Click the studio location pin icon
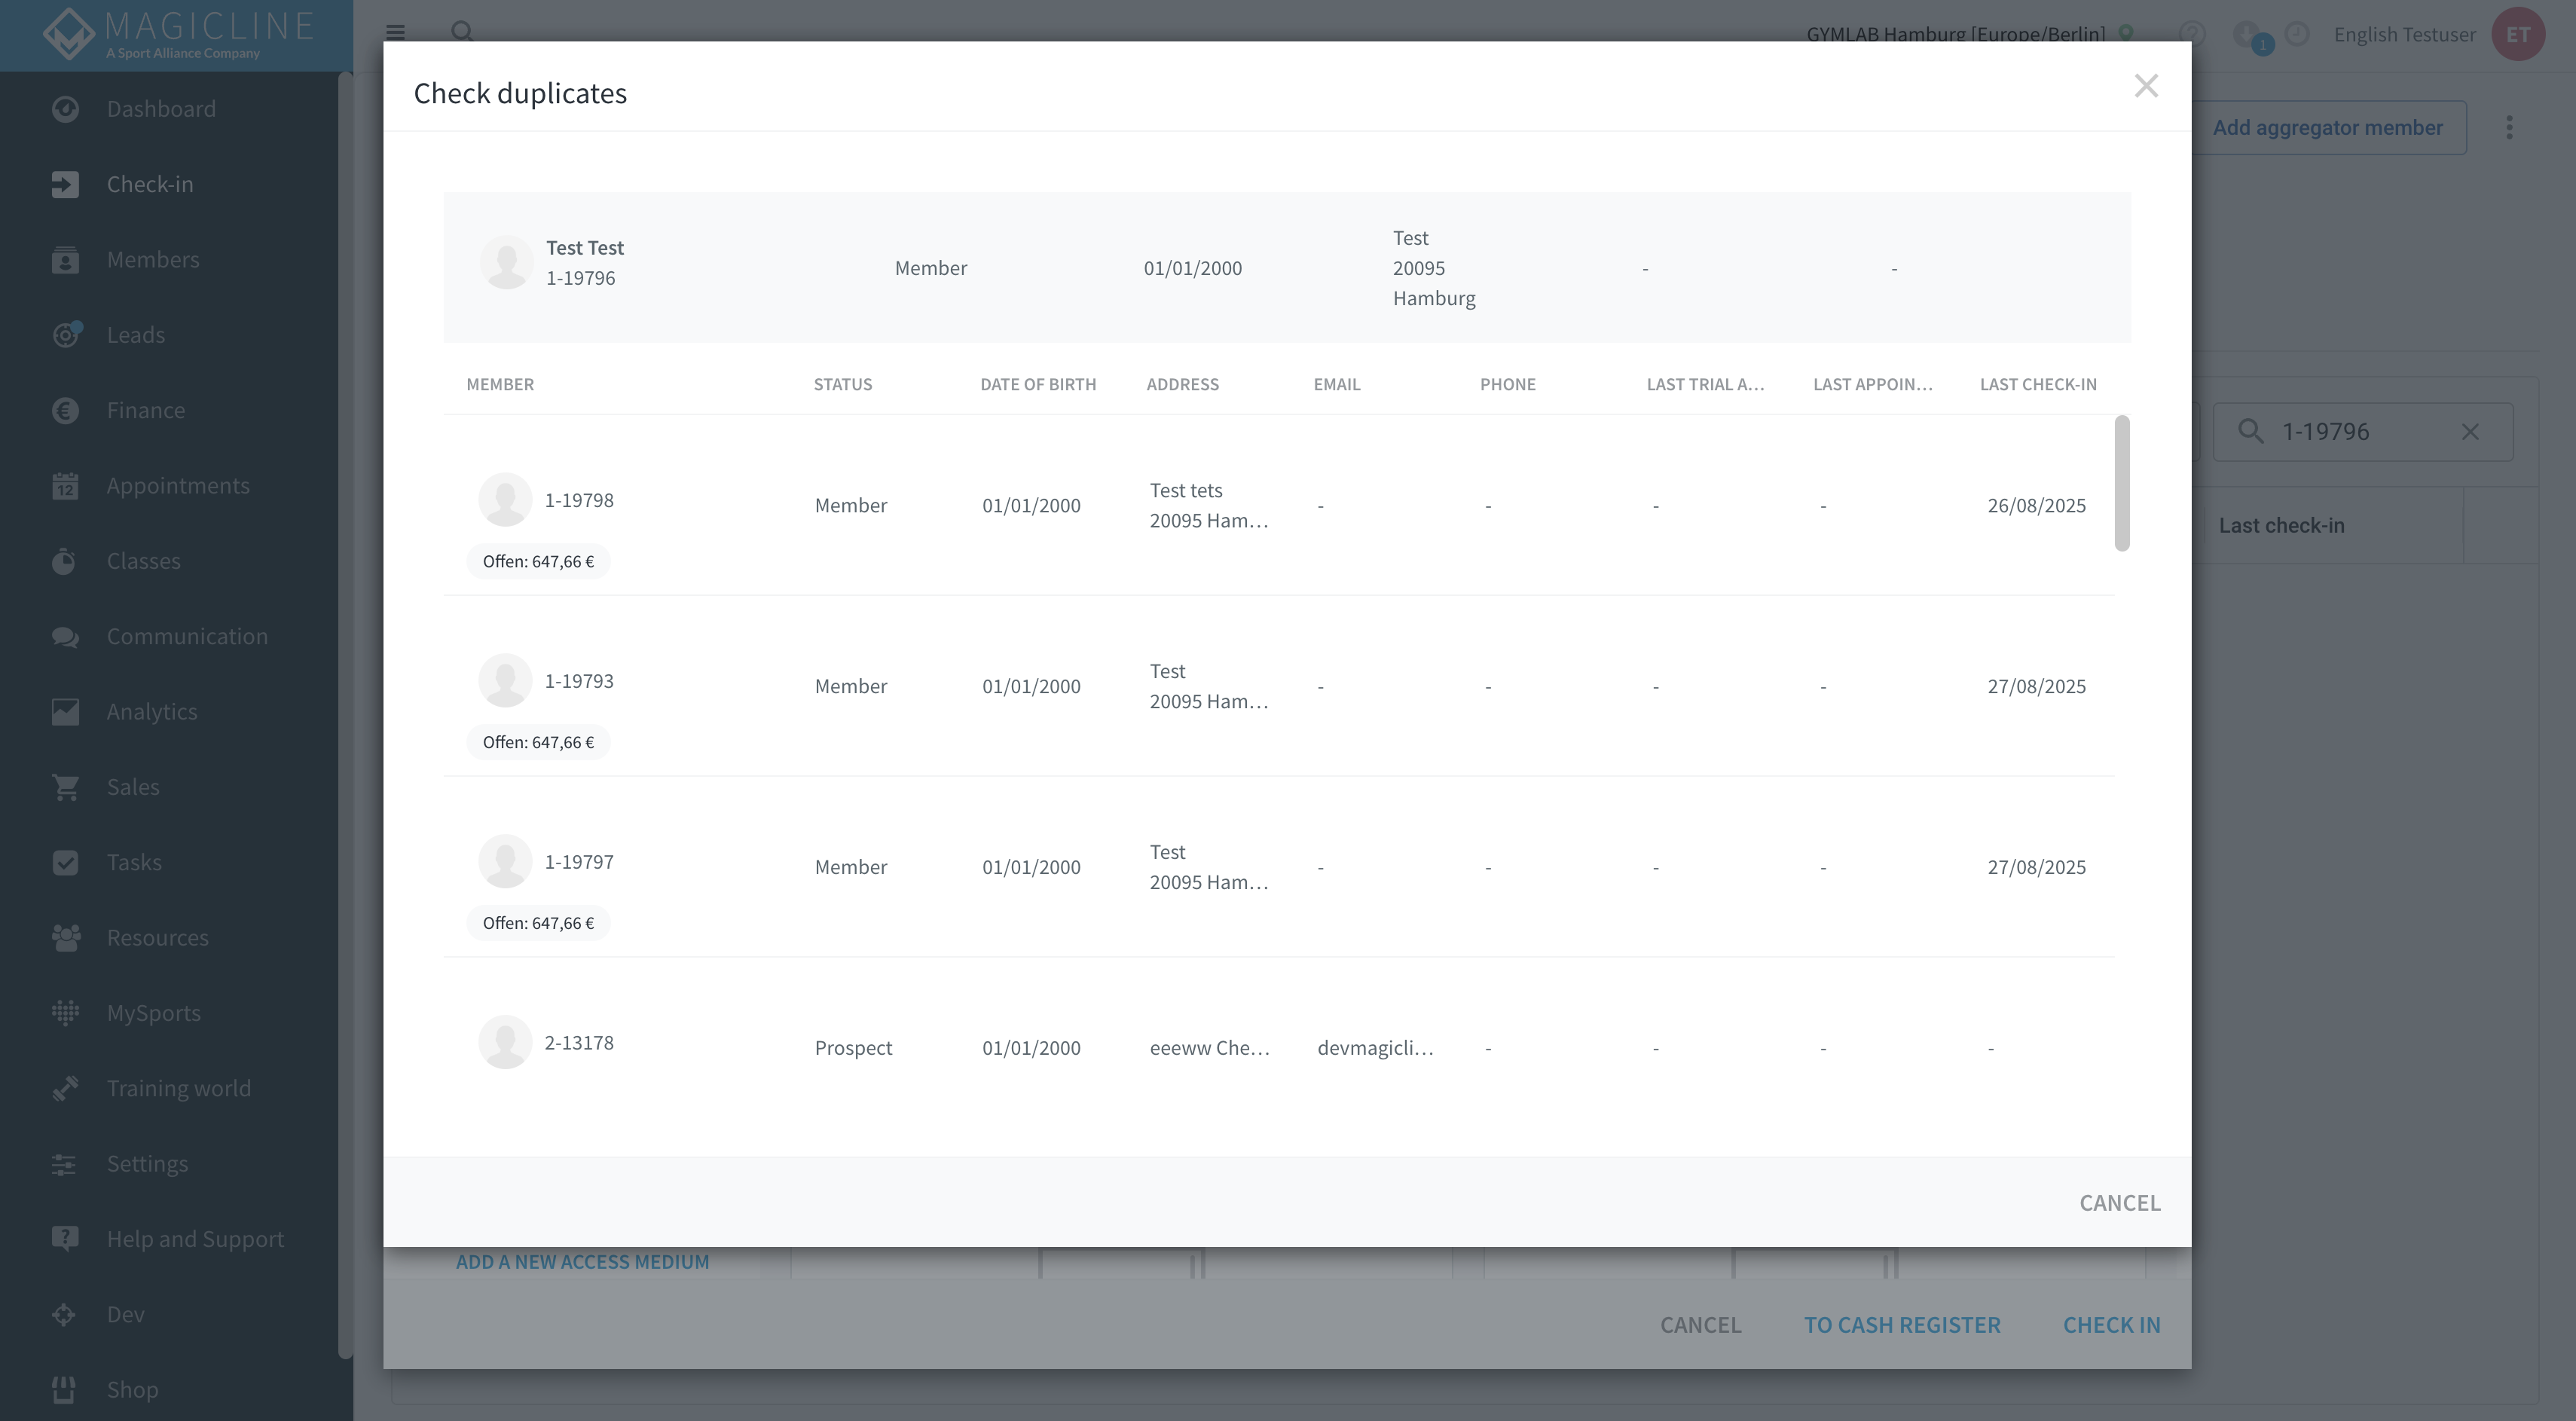The width and height of the screenshot is (2576, 1421). (x=2126, y=33)
